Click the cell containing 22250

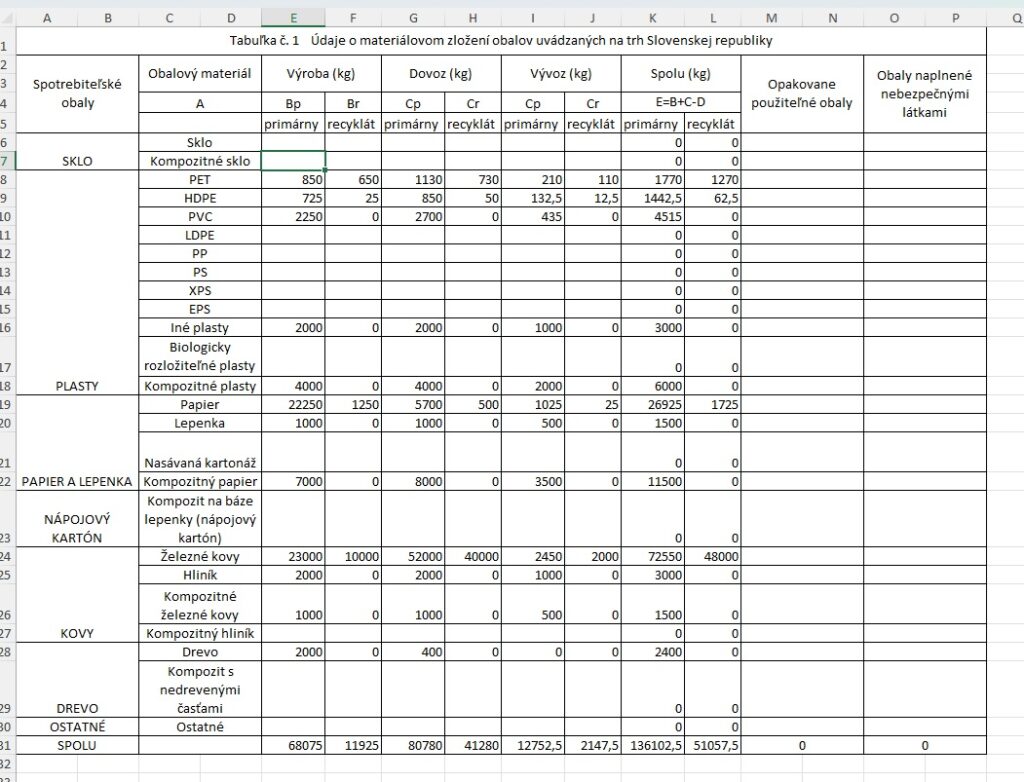click(293, 405)
